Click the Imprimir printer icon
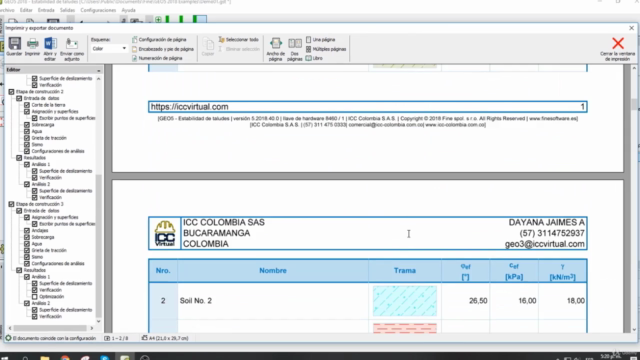The width and height of the screenshot is (640, 360). point(33,43)
